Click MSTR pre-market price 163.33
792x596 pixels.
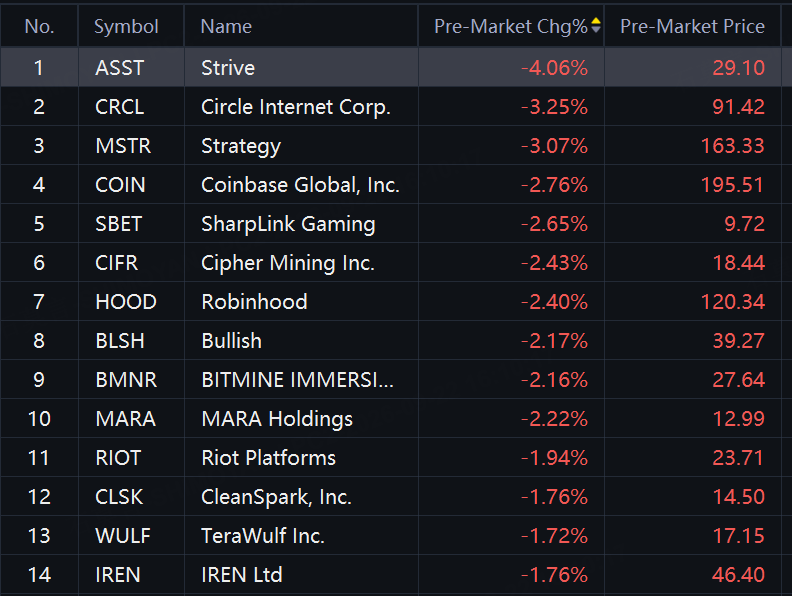point(732,146)
